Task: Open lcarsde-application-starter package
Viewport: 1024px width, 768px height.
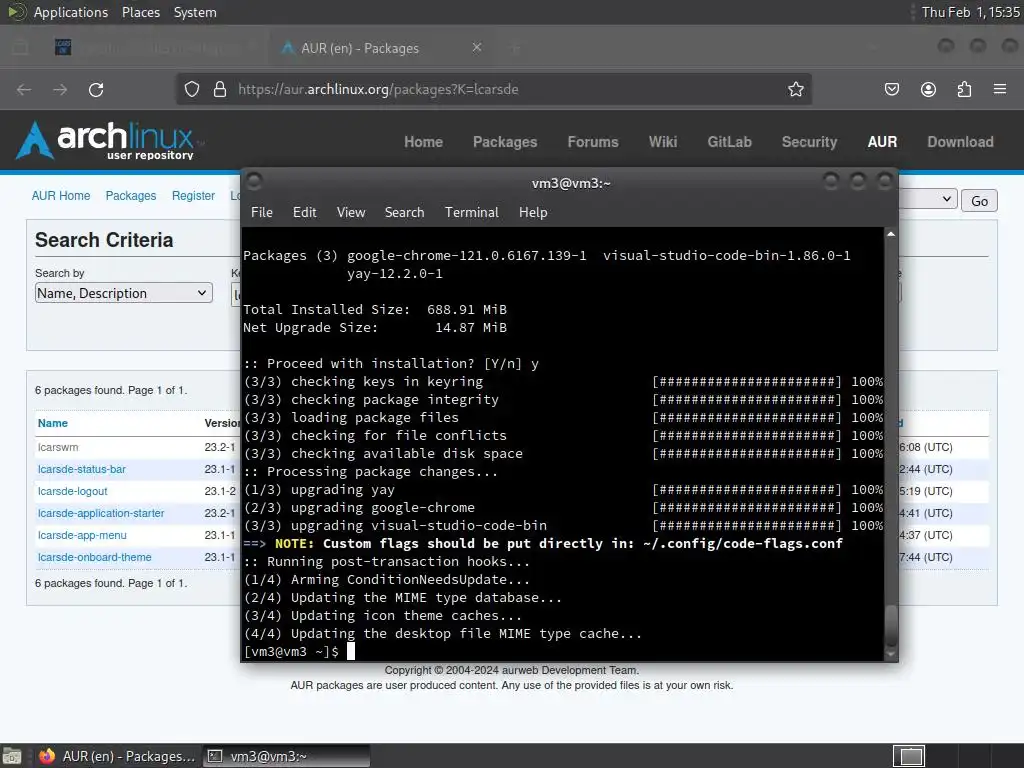Action: pos(101,513)
